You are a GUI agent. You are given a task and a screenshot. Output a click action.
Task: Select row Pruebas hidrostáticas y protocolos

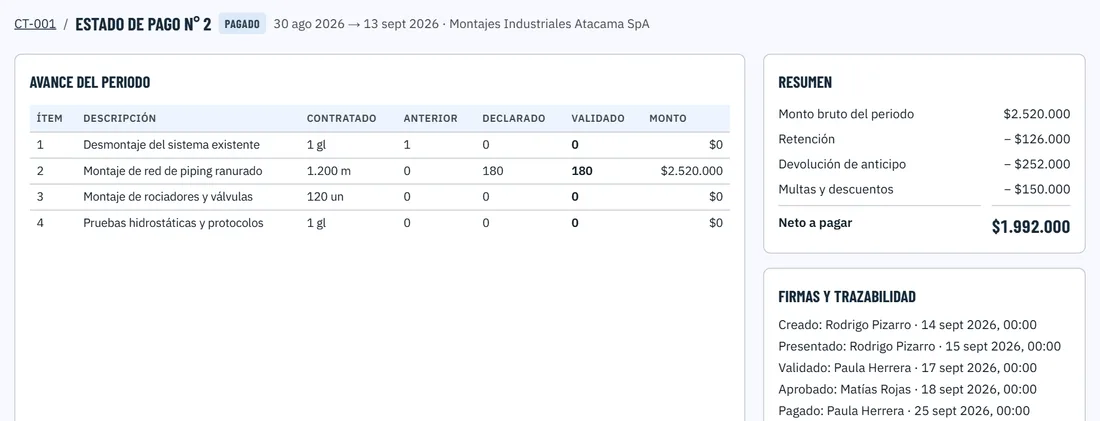tap(380, 223)
